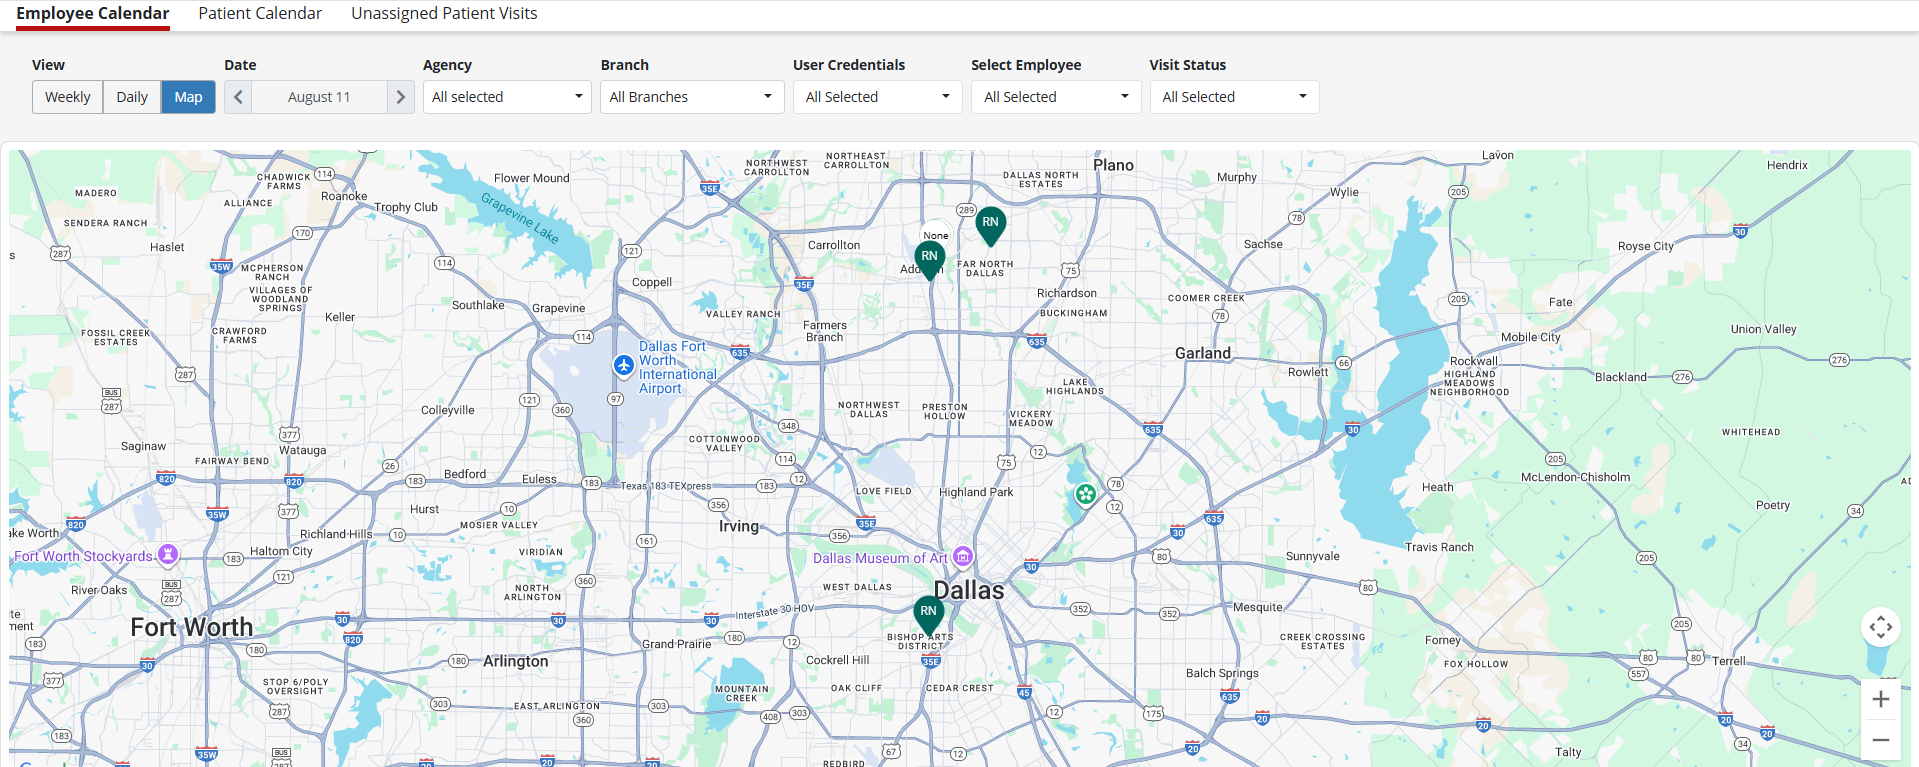
Task: Toggle map fullscreen/camera control button
Action: click(1880, 627)
